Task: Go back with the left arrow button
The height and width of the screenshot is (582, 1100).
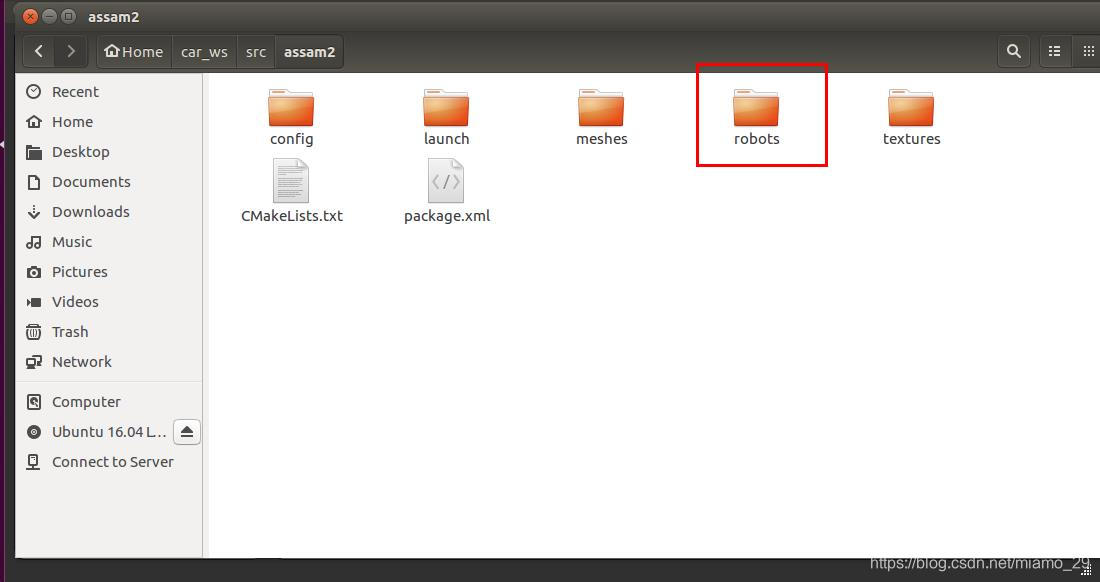Action: pos(39,51)
